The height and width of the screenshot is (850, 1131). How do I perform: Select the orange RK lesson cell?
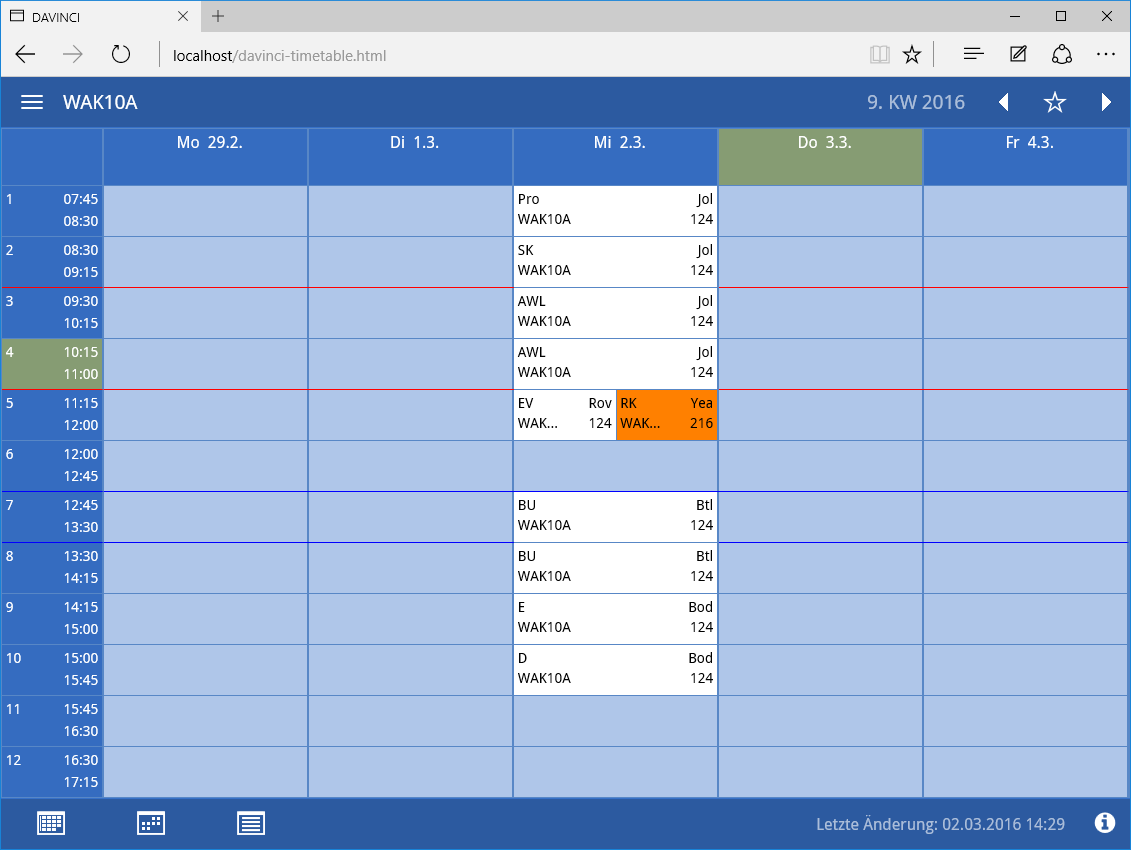pos(667,414)
